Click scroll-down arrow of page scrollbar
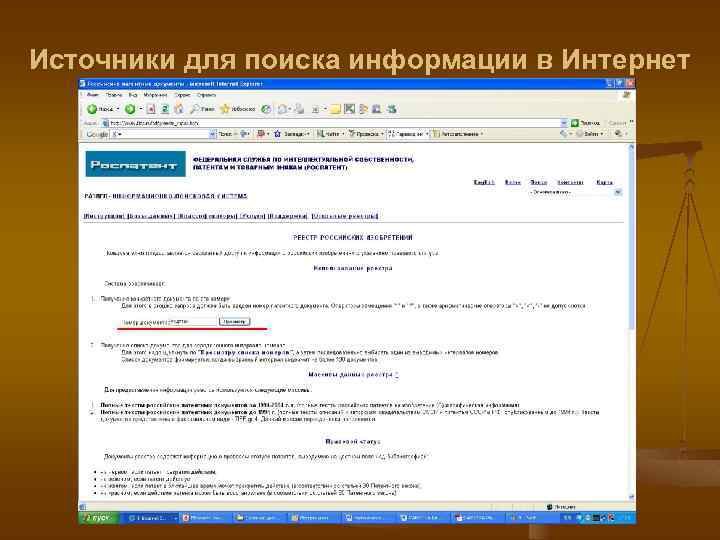The image size is (720, 540). [631, 497]
